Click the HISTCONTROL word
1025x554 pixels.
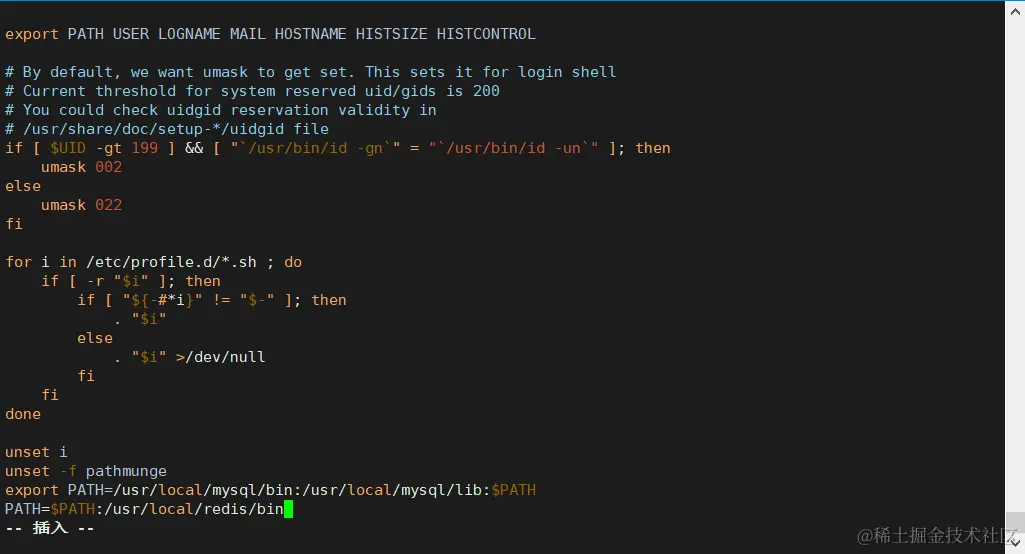(x=486, y=34)
